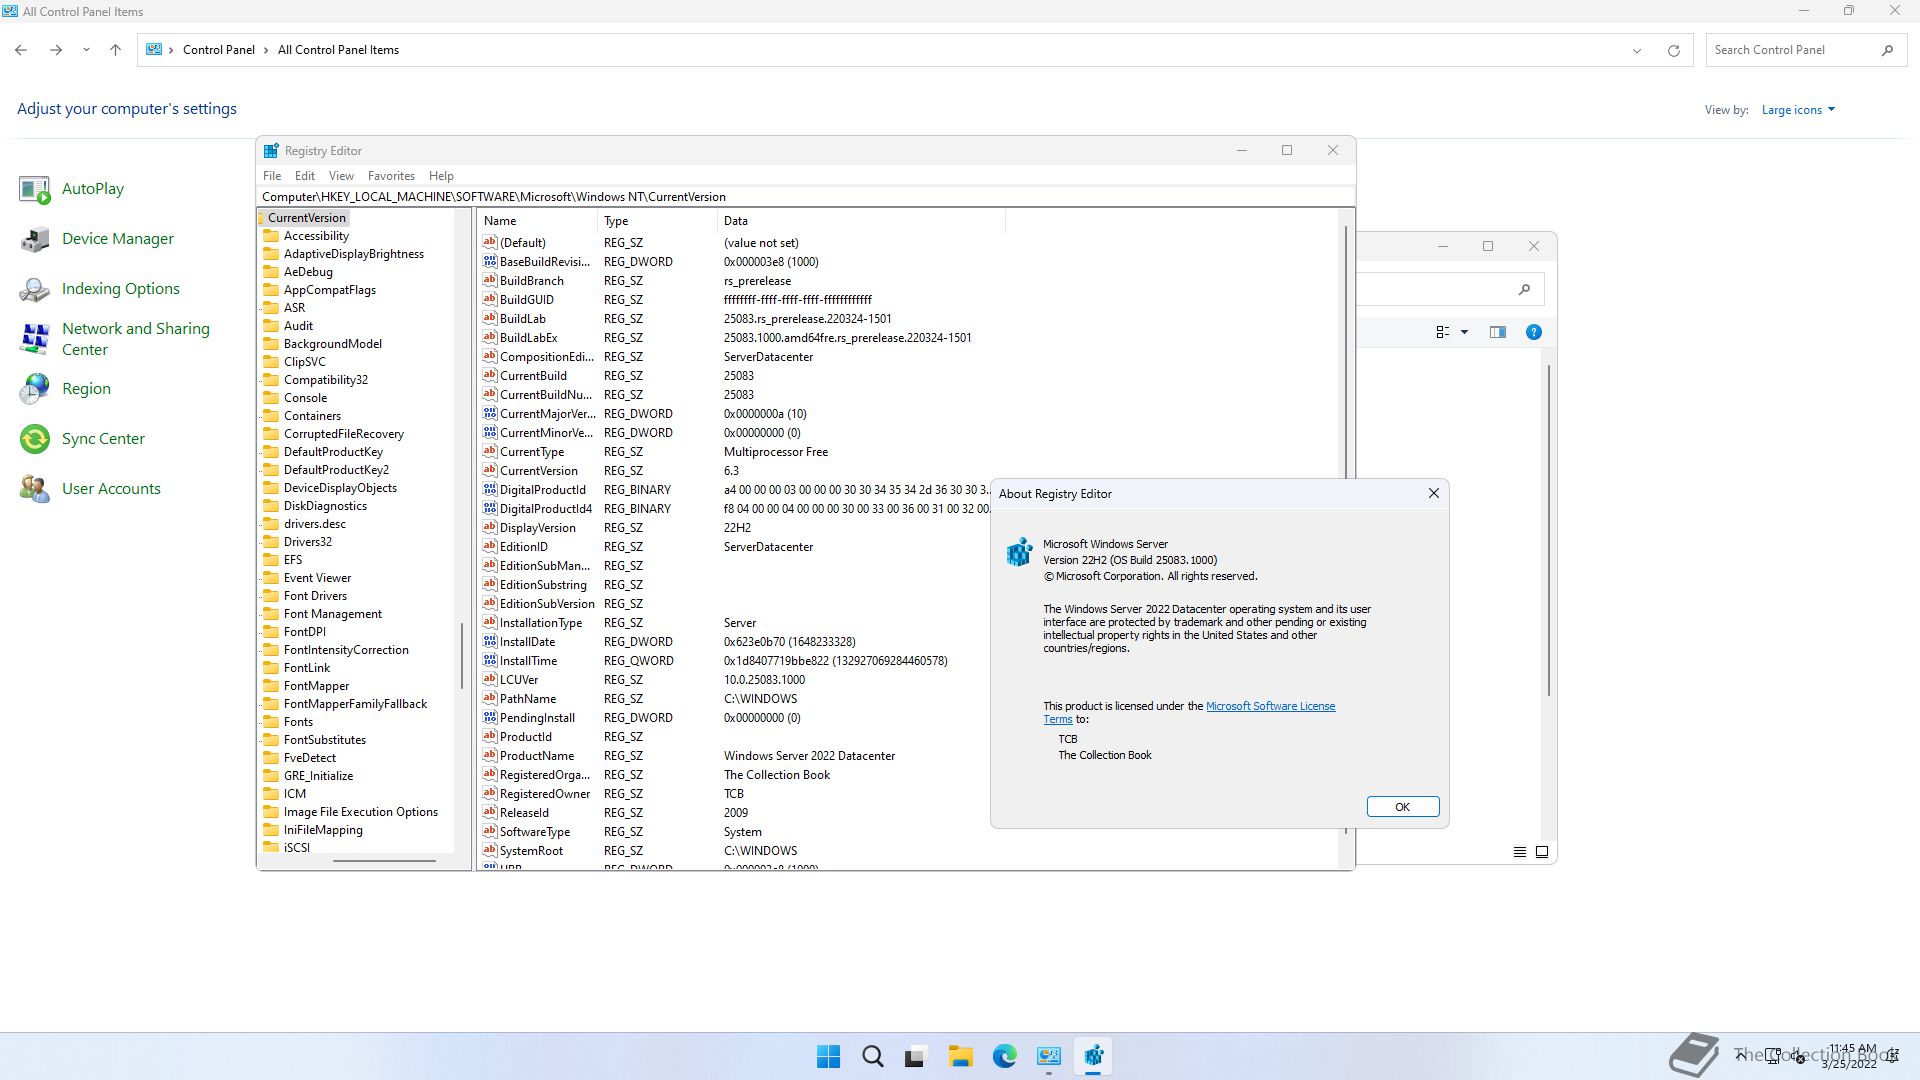The height and width of the screenshot is (1080, 1920).
Task: Open the Microsoft Software License link
Action: [x=1270, y=706]
